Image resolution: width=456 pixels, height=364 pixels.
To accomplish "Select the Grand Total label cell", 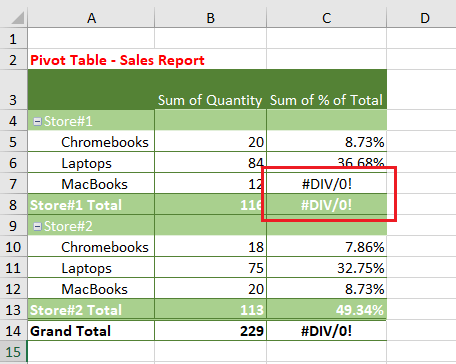I will [x=91, y=331].
